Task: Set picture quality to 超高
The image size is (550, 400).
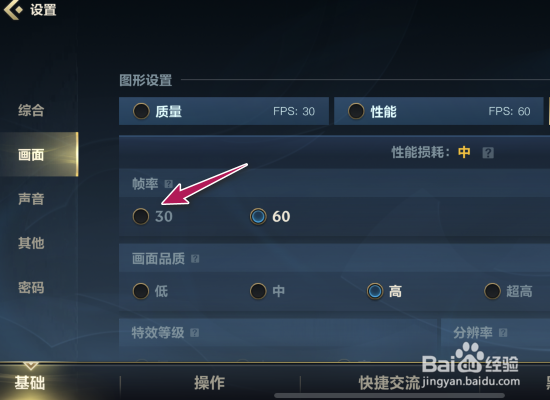Action: (x=509, y=291)
